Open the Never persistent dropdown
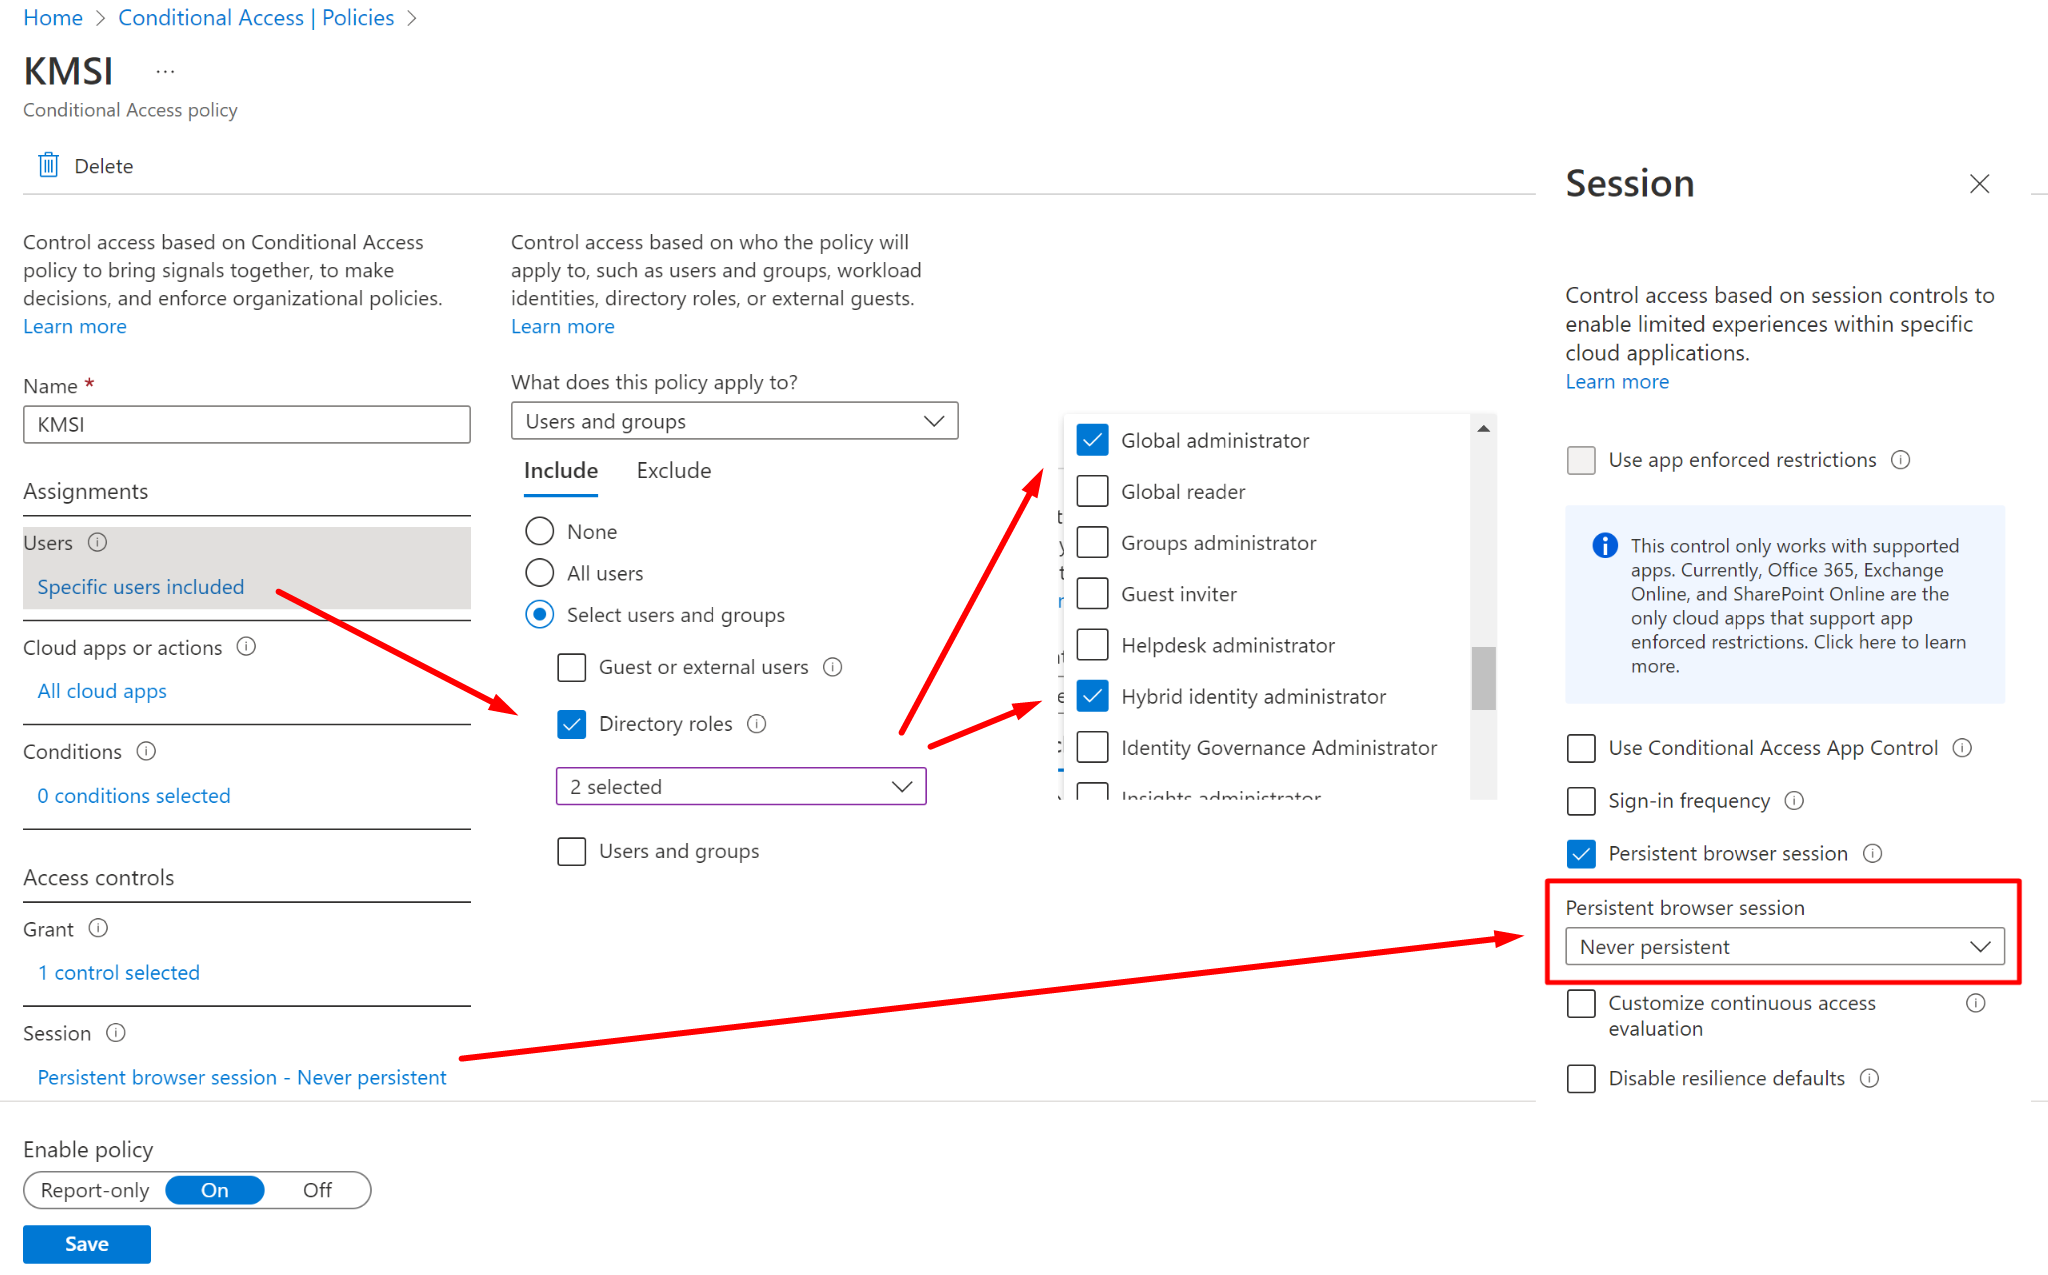Screen dimensions: 2048x1275 (x=1784, y=946)
